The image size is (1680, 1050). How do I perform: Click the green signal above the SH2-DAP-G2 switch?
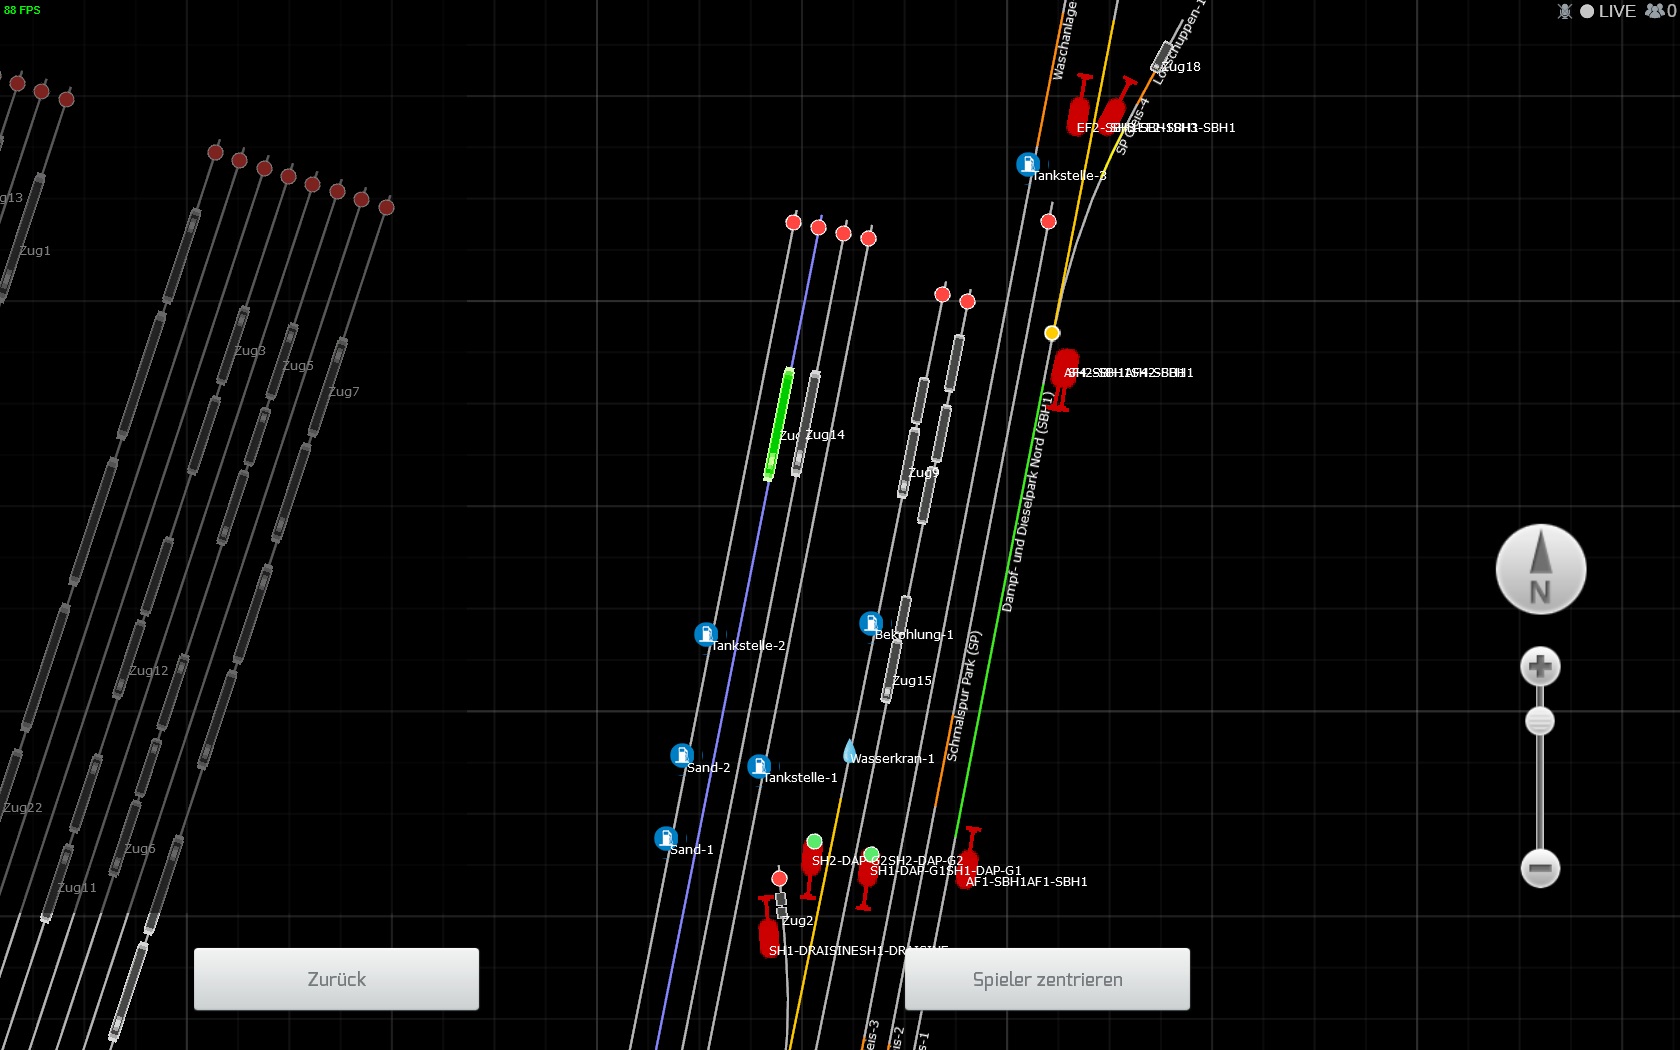click(815, 841)
